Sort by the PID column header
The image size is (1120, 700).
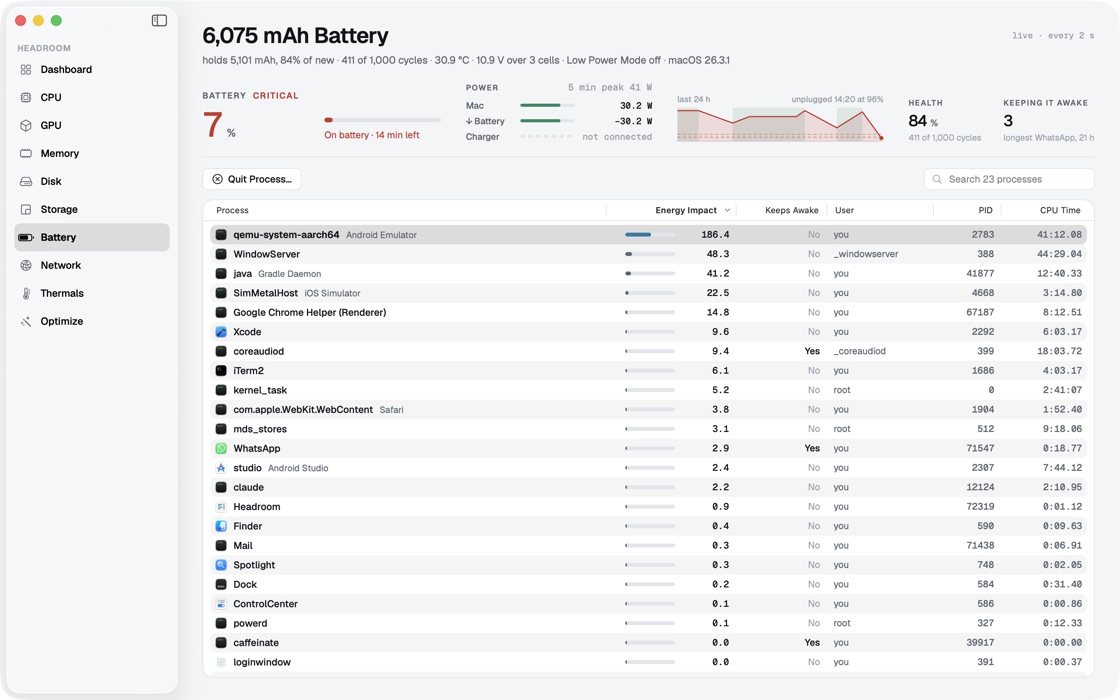coord(985,210)
